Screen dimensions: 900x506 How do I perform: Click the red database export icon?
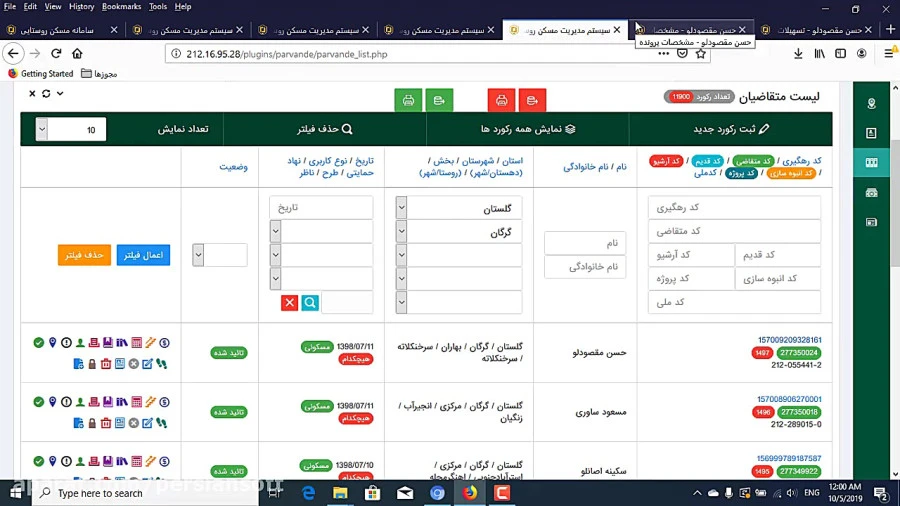click(x=532, y=100)
